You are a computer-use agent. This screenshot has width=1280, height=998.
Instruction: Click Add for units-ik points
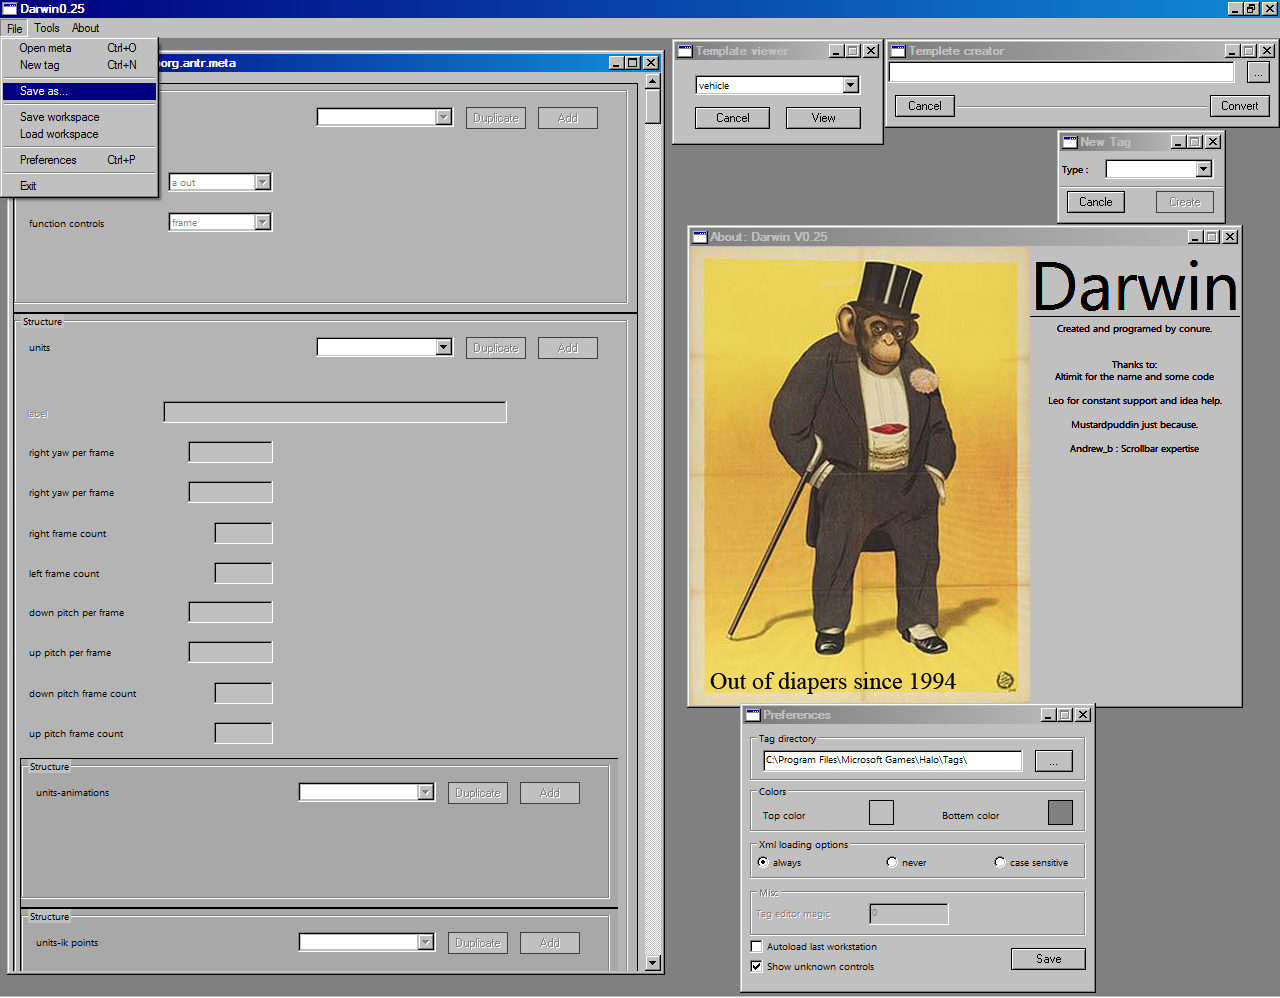[x=550, y=943]
